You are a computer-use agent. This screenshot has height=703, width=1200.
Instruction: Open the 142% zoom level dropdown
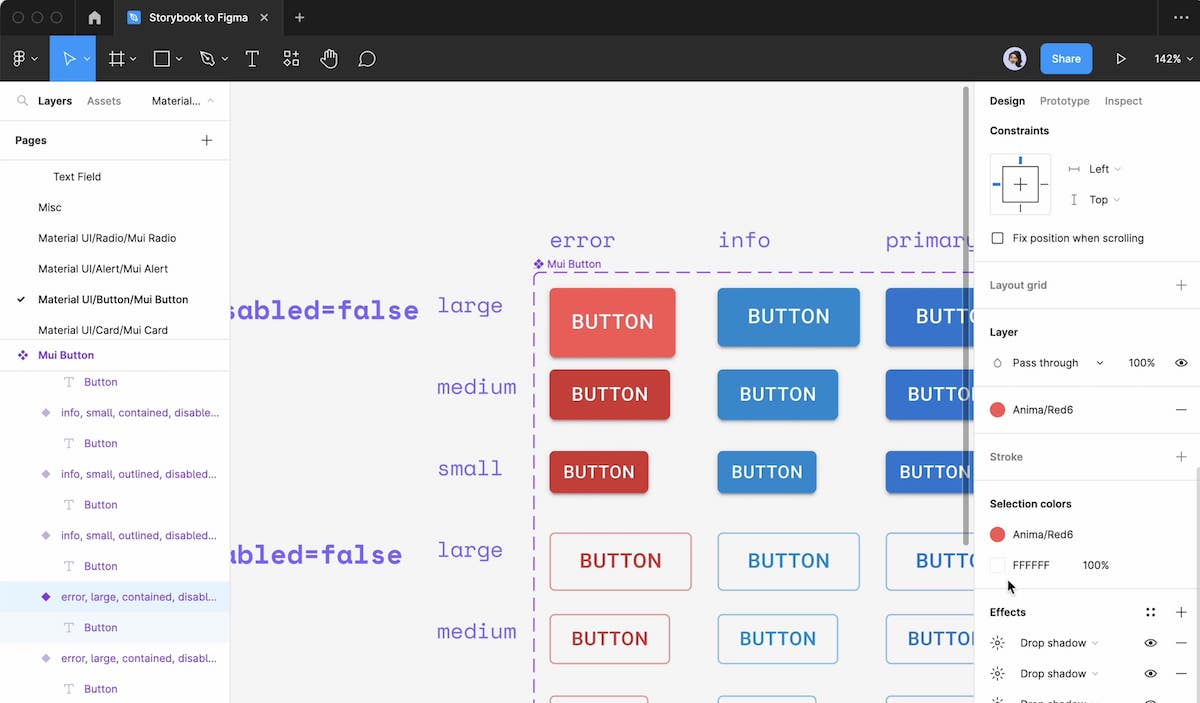pos(1171,59)
